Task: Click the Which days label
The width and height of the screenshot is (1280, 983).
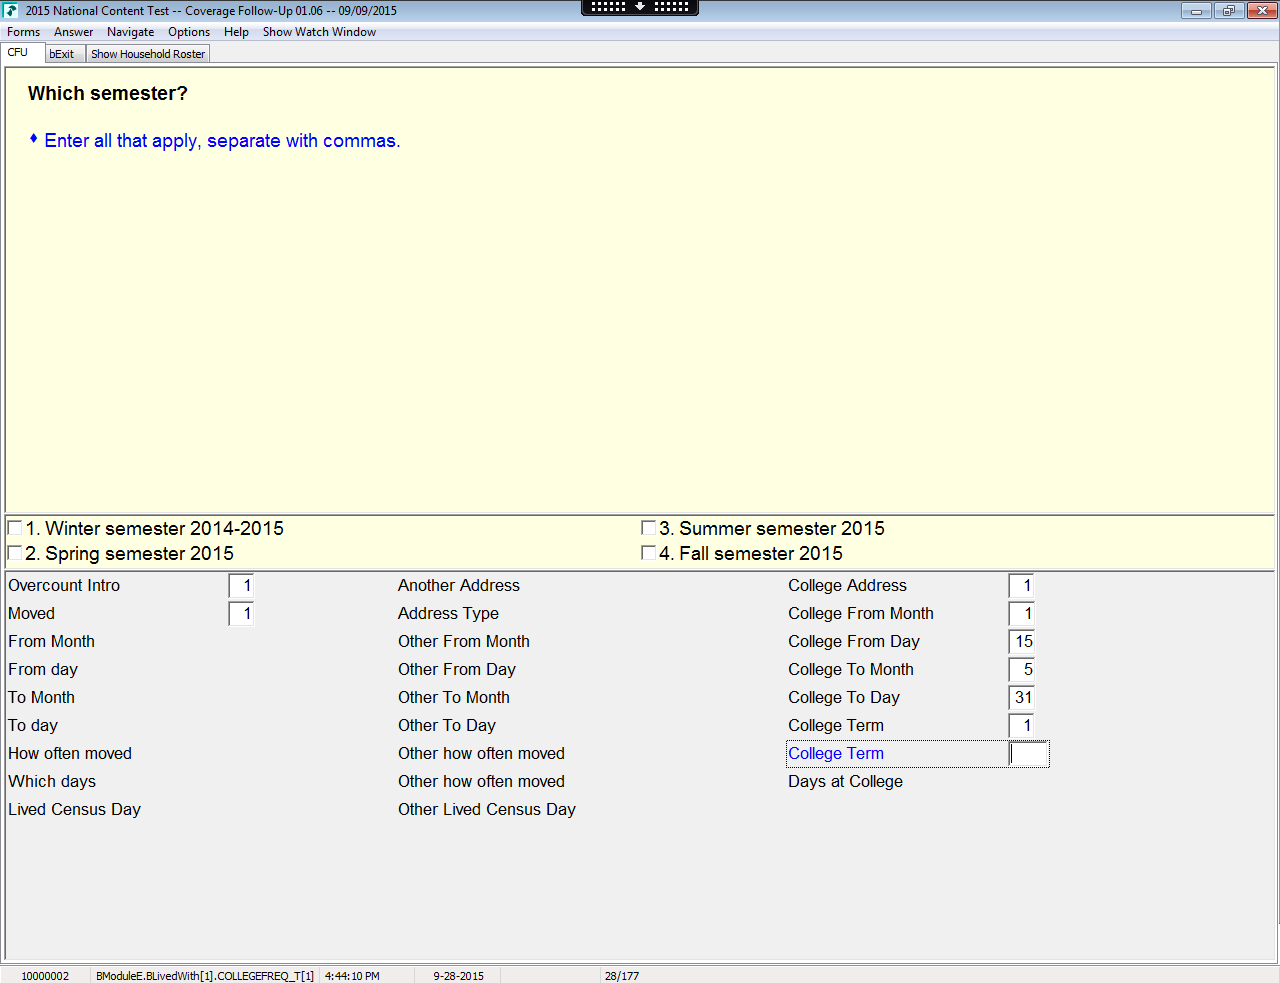Action: 52,782
